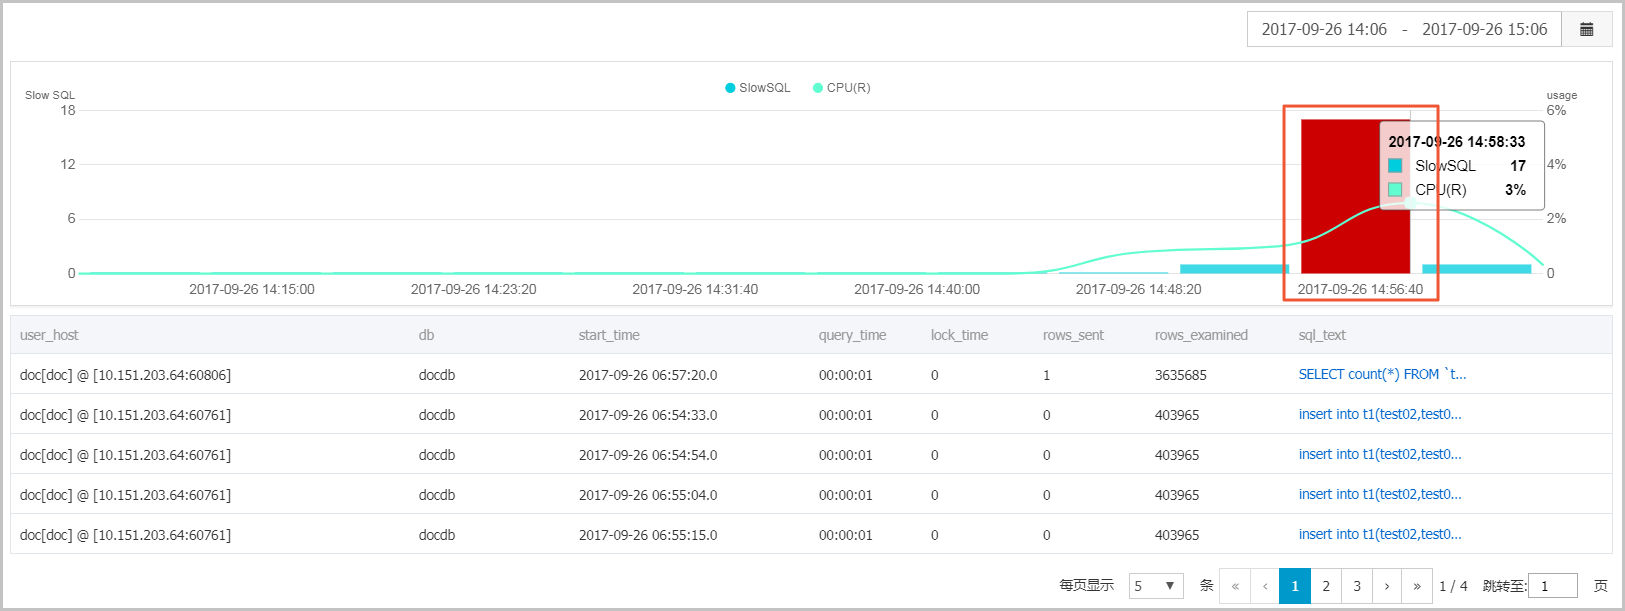Open the calendar date picker icon
Viewport: 1625px width, 611px height.
[x=1586, y=29]
